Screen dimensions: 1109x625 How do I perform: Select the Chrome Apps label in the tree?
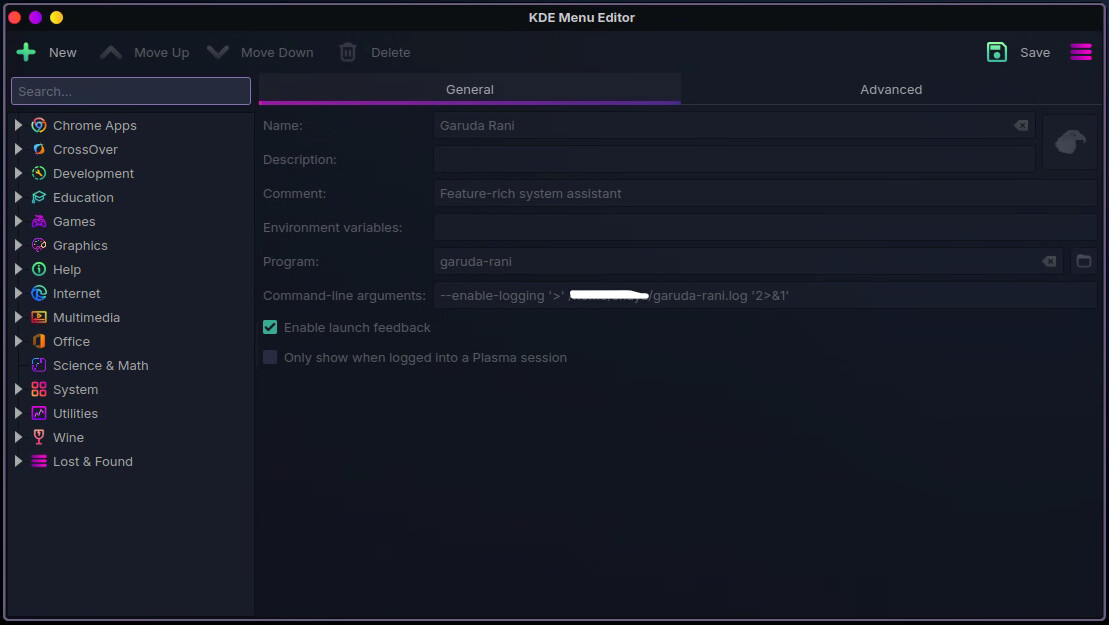pos(95,126)
